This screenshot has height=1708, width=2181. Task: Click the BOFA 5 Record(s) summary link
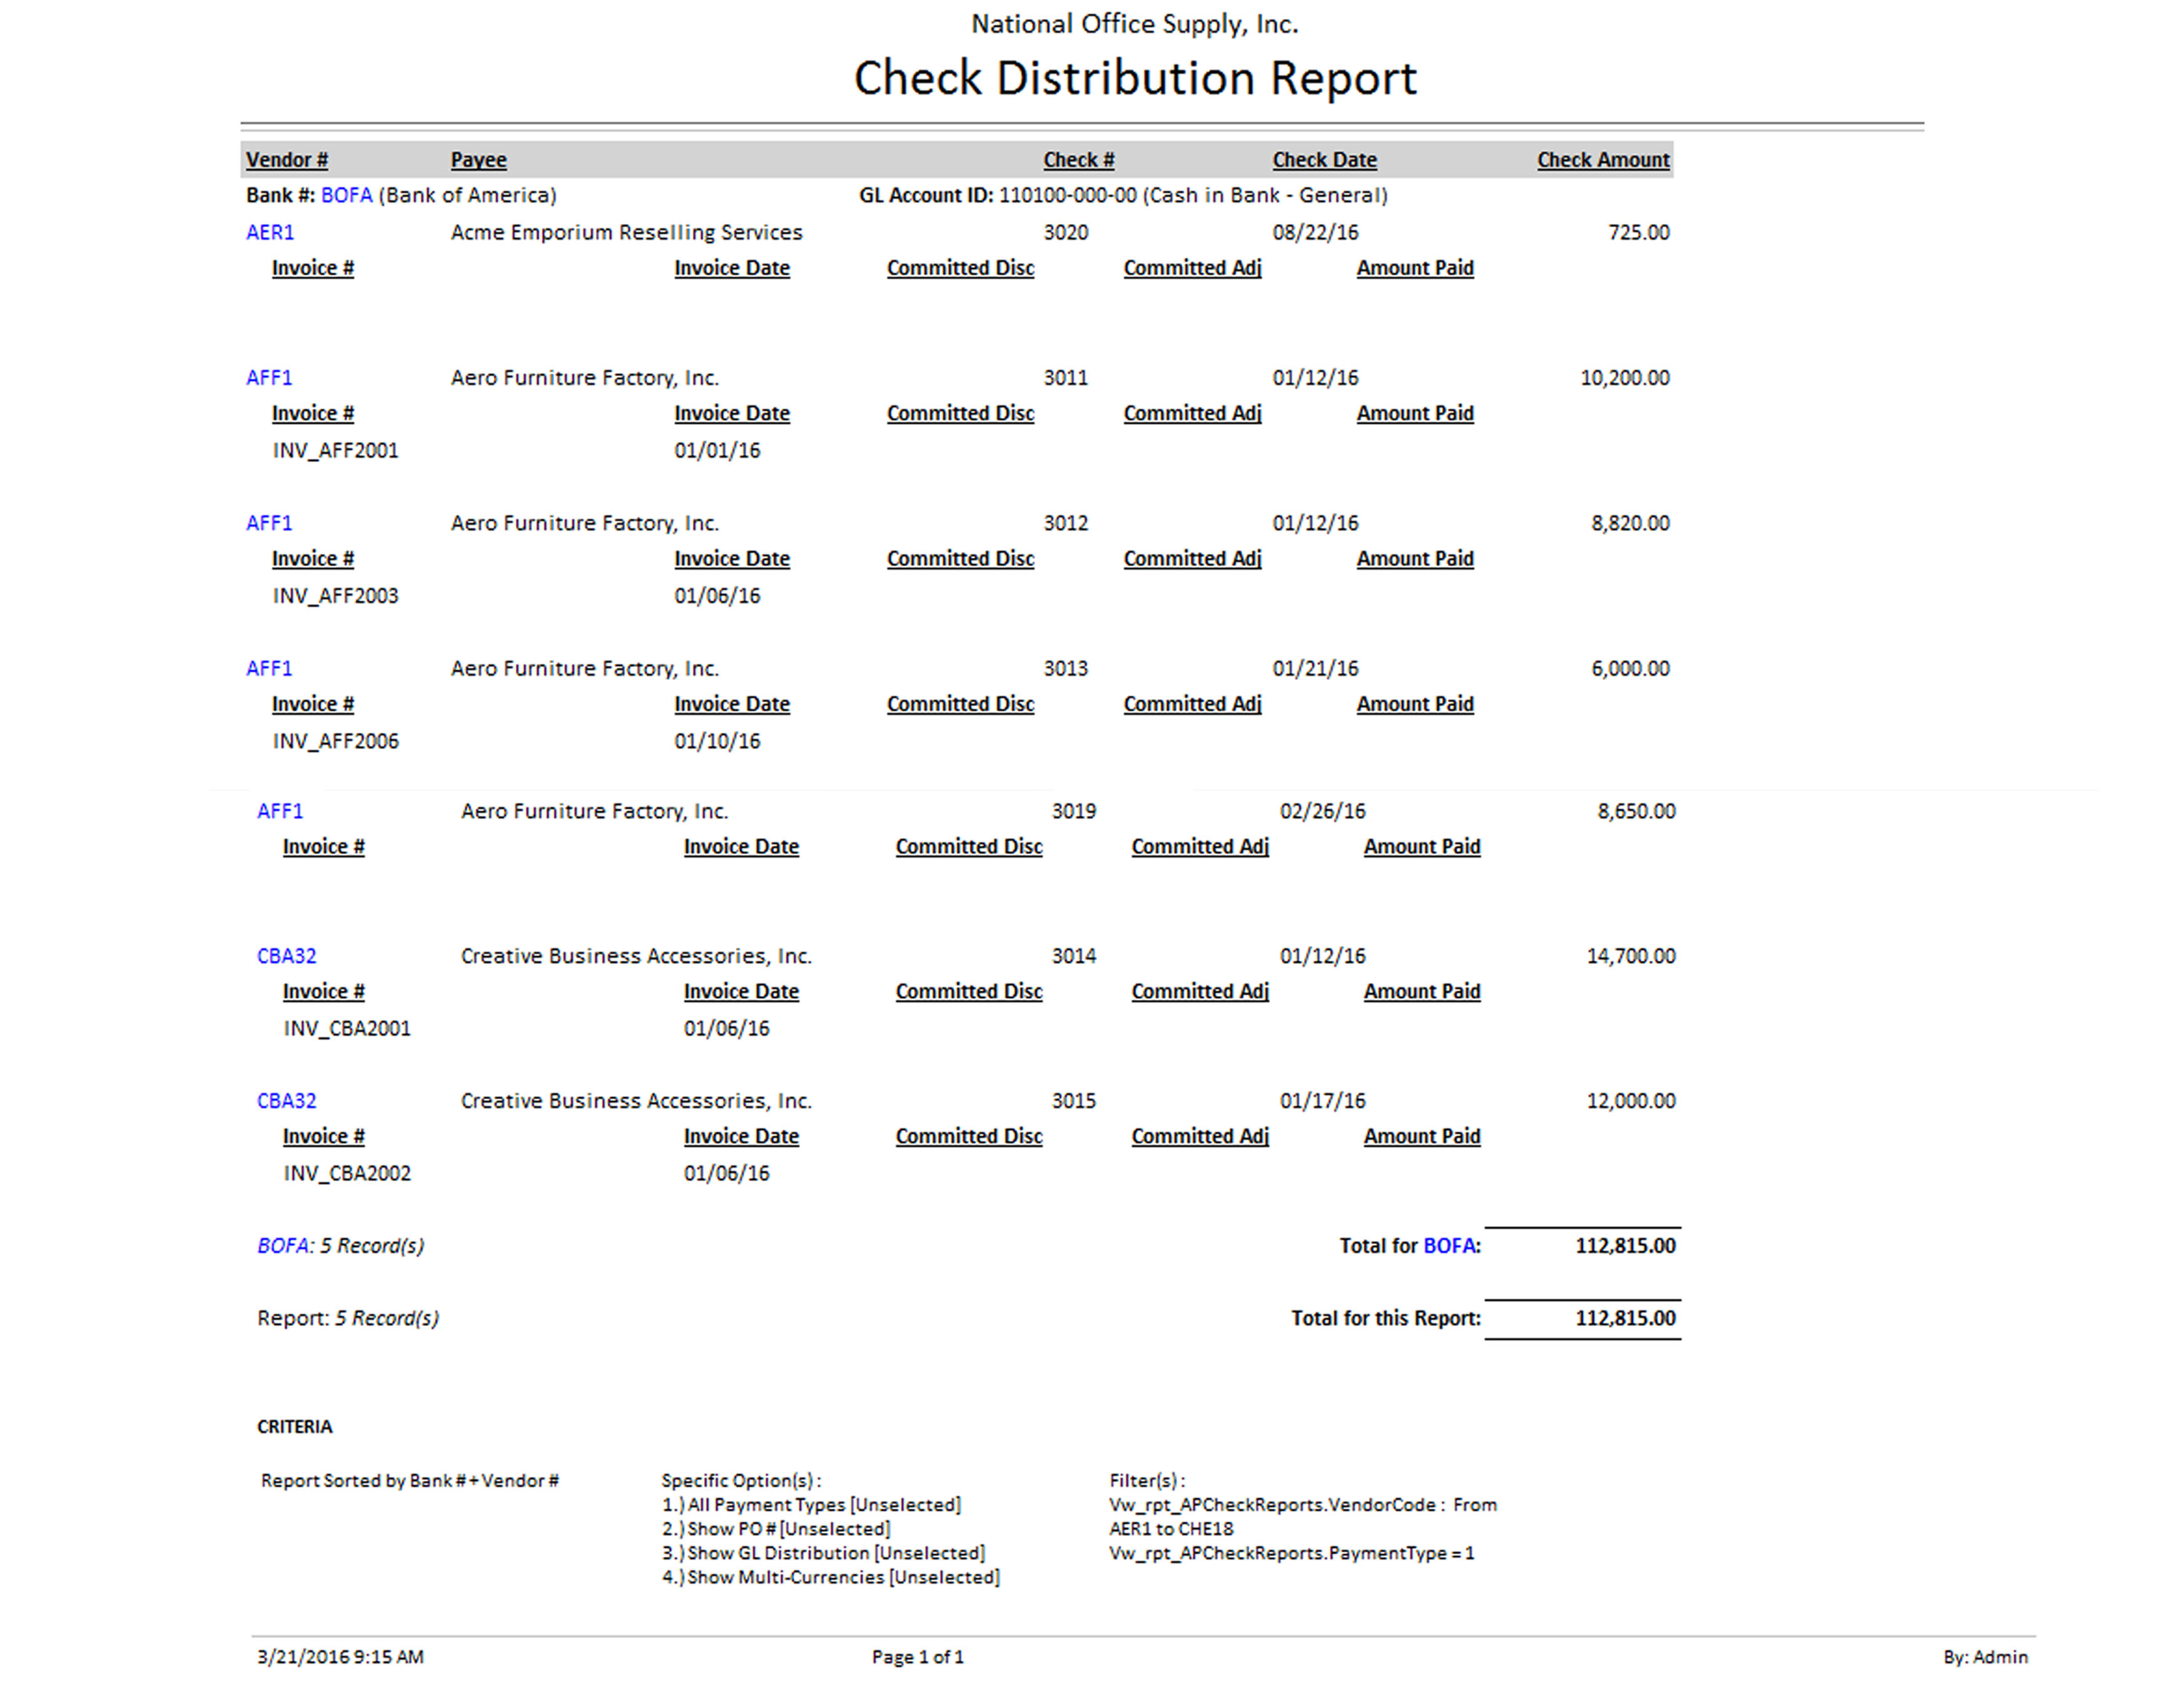point(283,1246)
